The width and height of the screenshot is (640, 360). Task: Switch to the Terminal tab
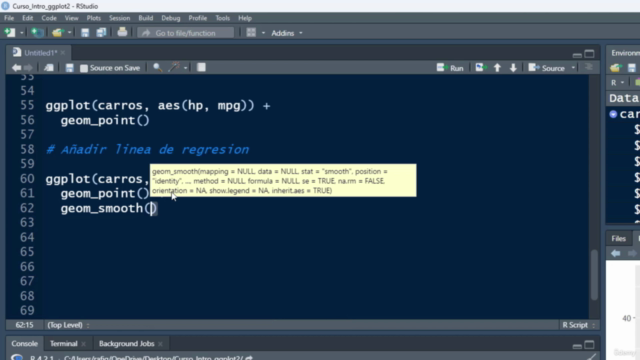64,344
